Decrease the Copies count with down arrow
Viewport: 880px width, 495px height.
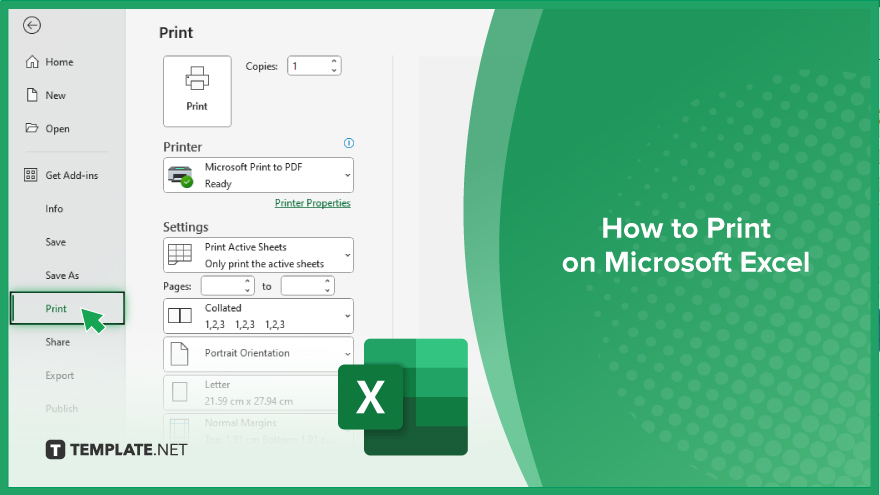pyautogui.click(x=334, y=71)
